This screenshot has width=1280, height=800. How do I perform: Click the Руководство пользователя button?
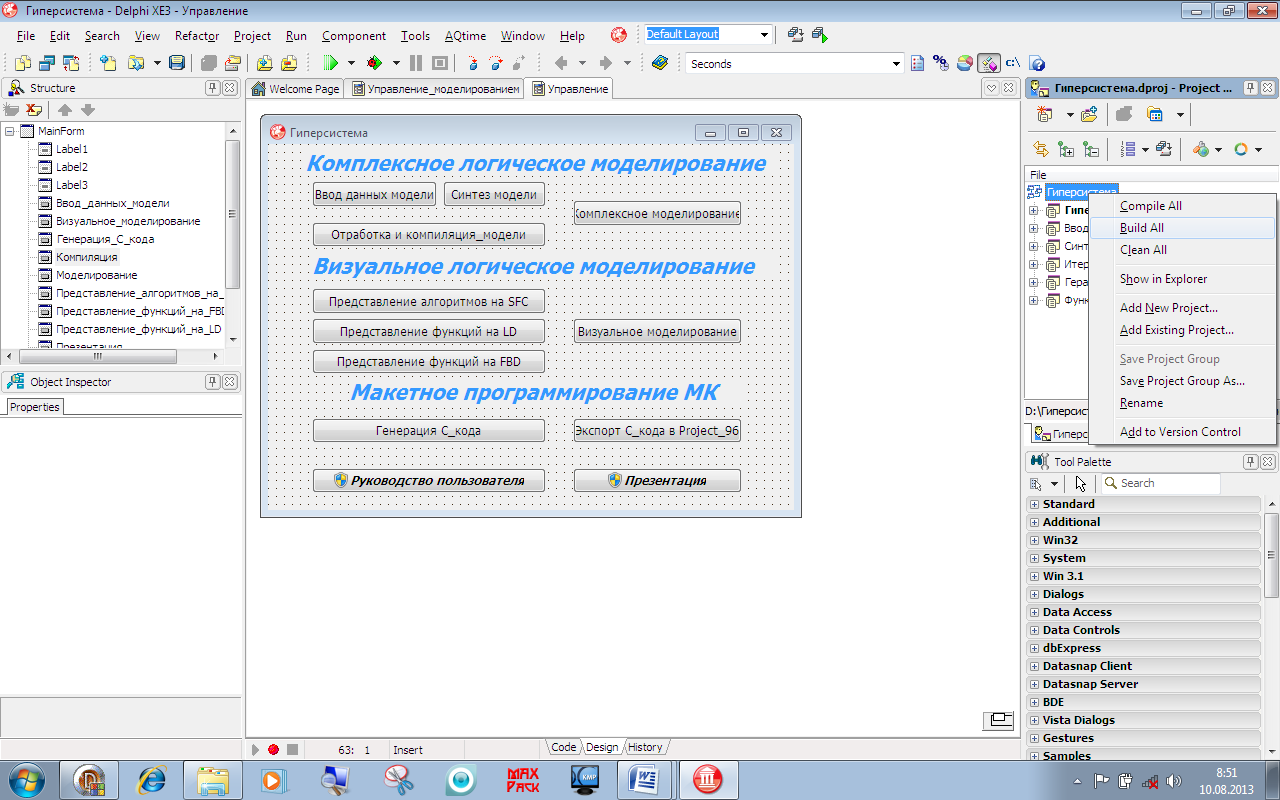[429, 481]
